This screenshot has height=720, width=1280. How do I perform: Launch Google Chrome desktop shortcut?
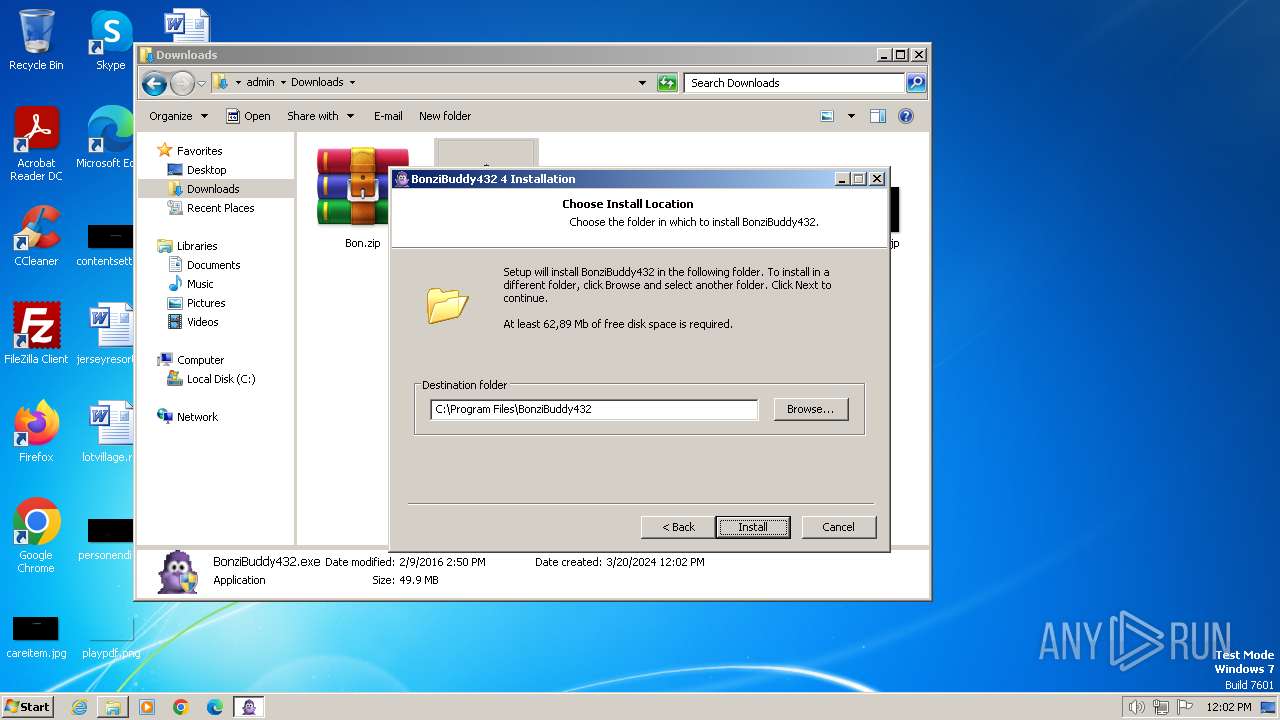coord(36,536)
